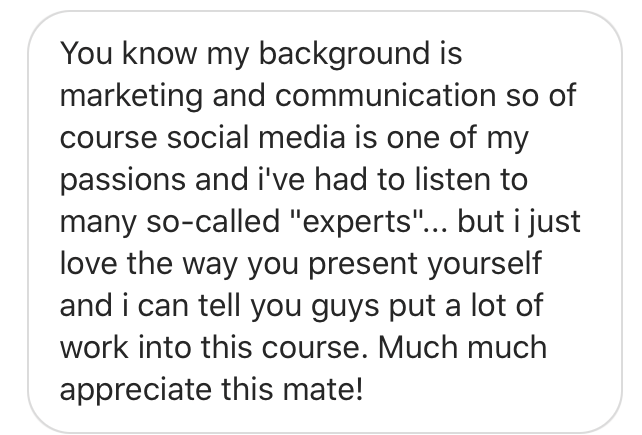Click the opening word "You" of the message
This screenshot has width=642, height=435.
pyautogui.click(x=86, y=54)
